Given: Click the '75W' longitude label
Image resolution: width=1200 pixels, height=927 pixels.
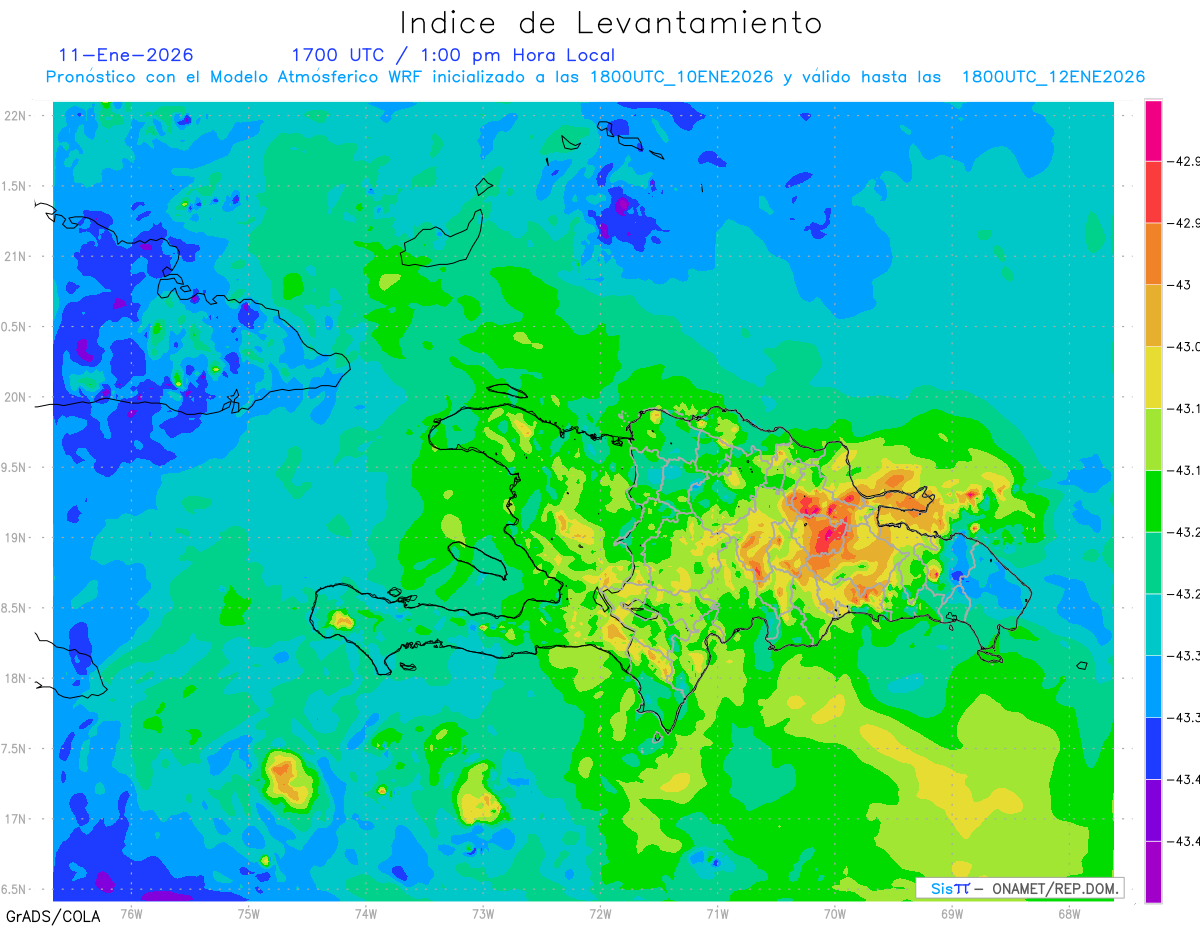Looking at the screenshot, I should point(248,913).
